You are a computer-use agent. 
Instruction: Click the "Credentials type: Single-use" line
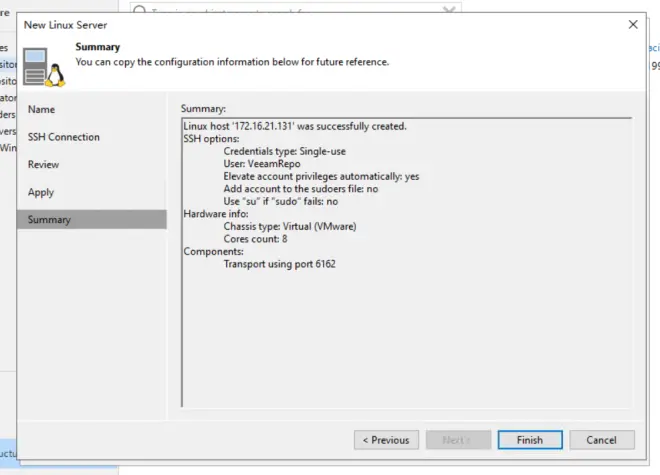pos(285,151)
